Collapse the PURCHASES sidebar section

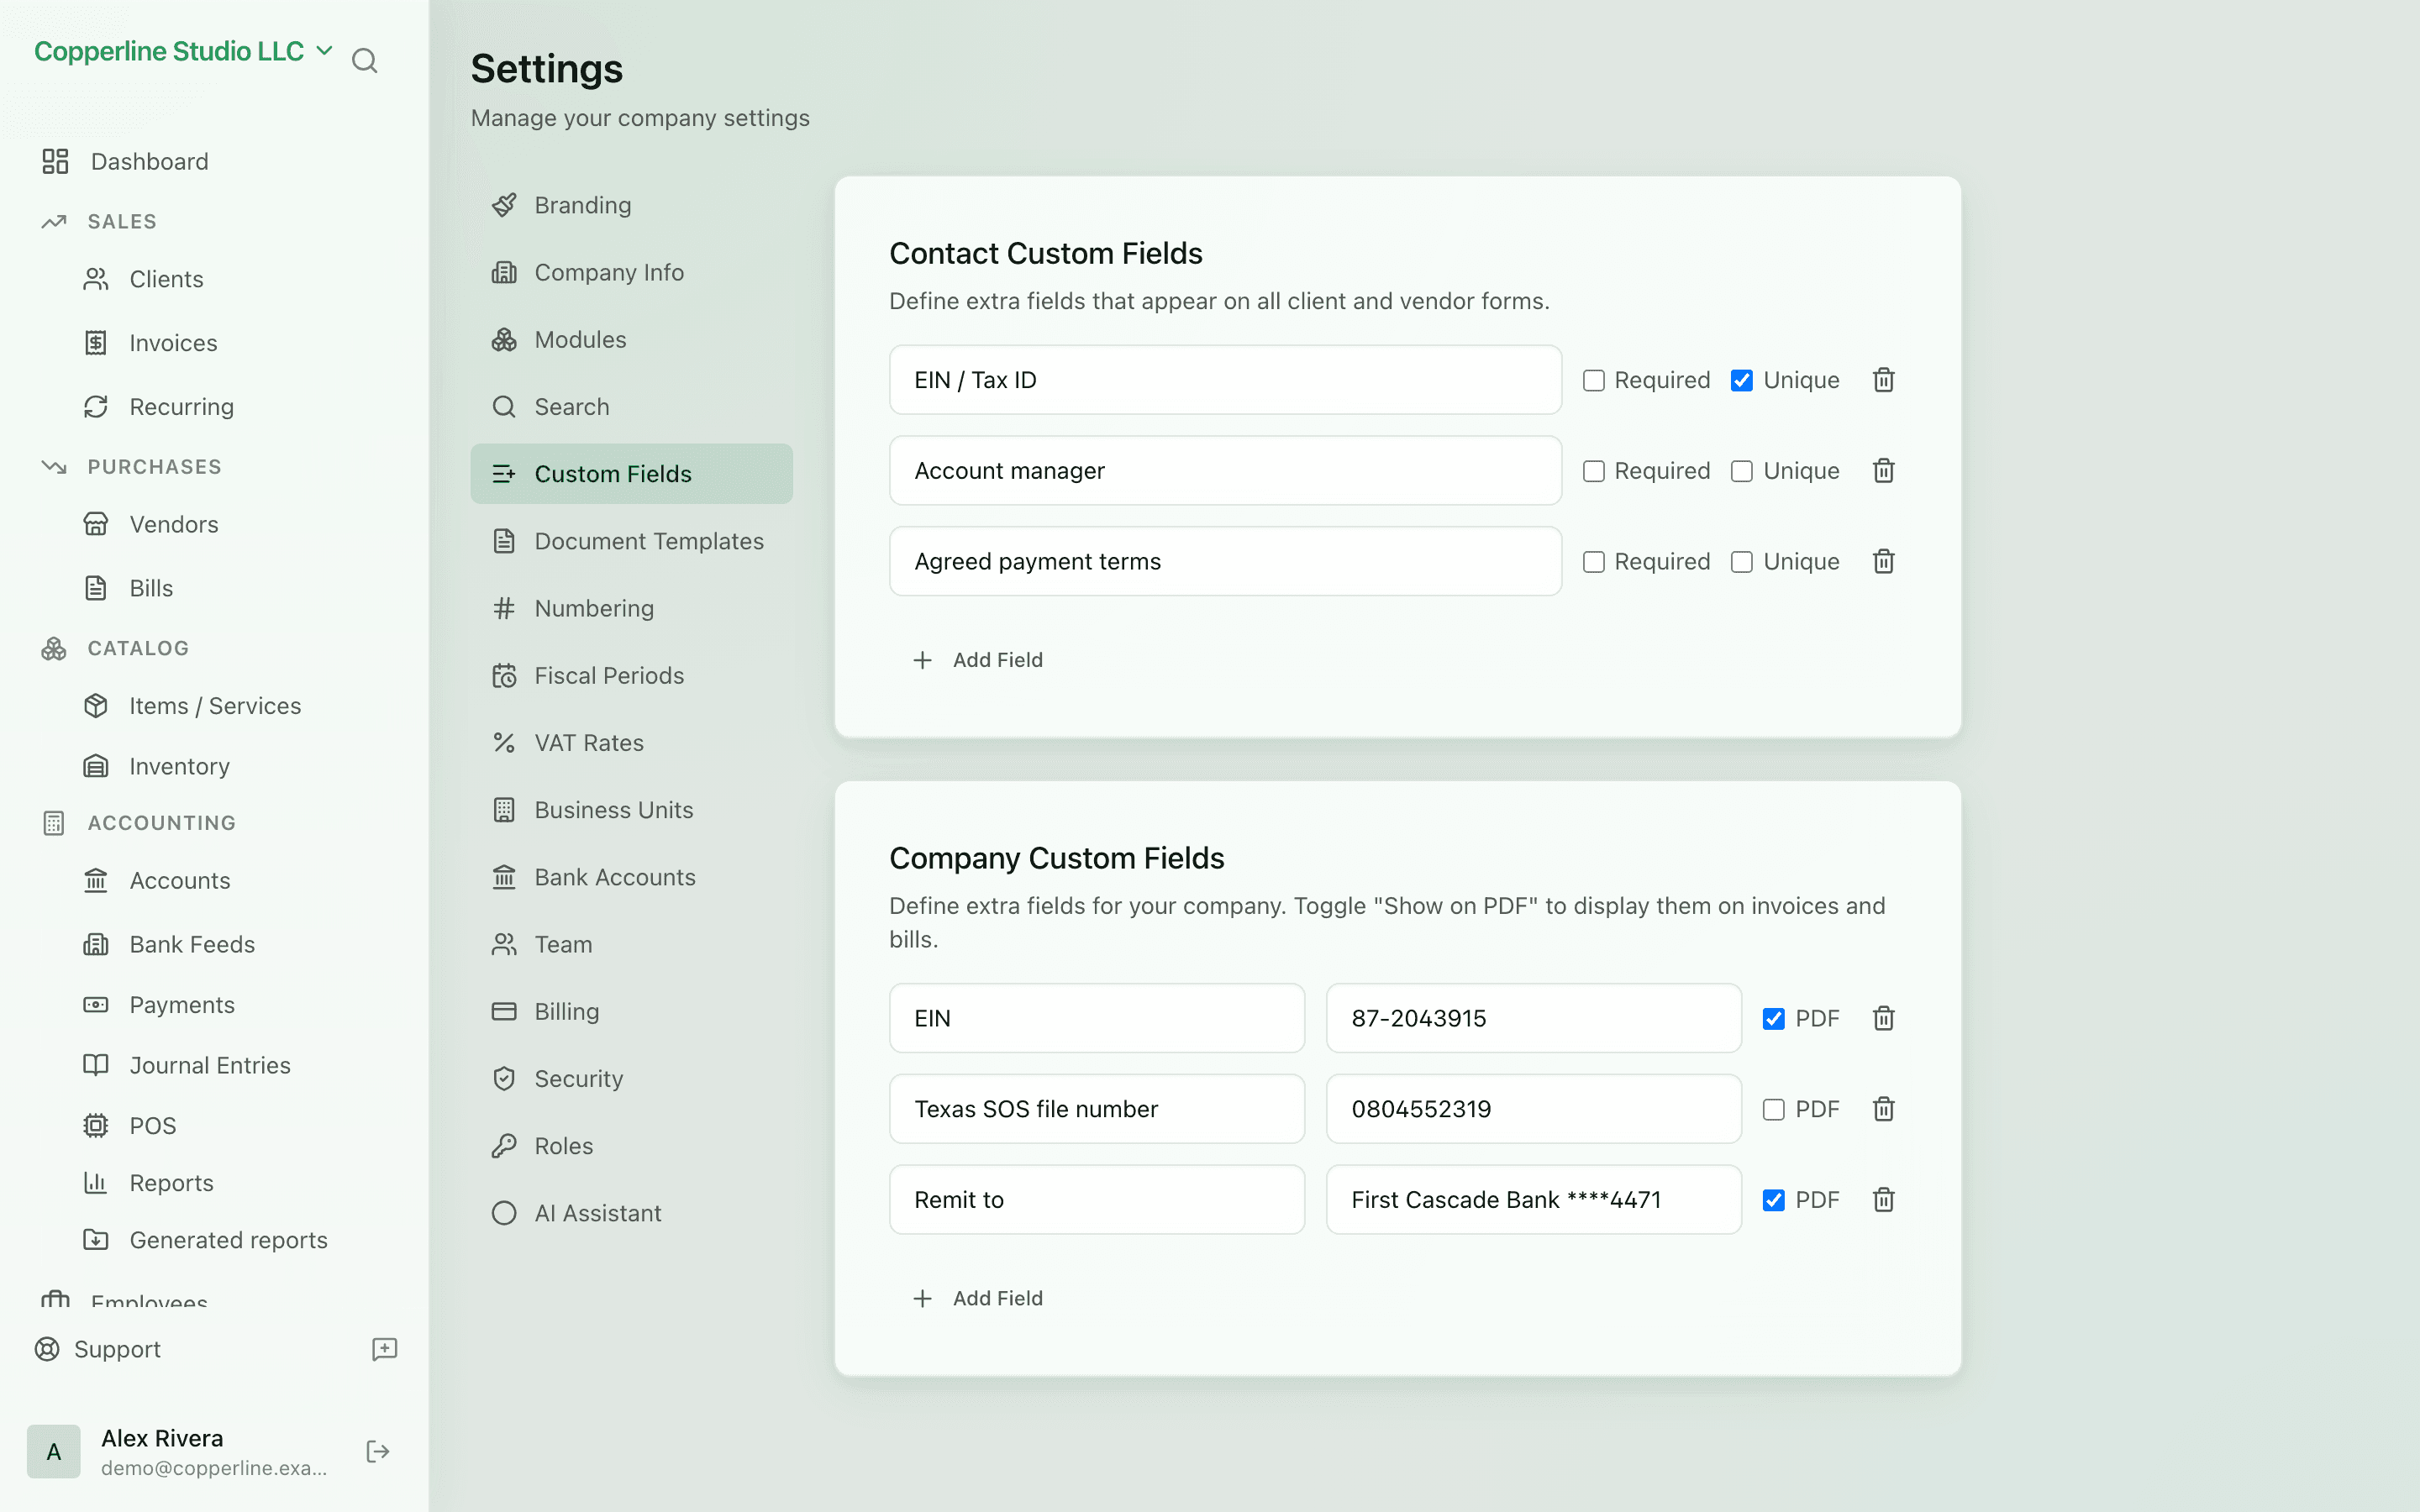(x=154, y=467)
